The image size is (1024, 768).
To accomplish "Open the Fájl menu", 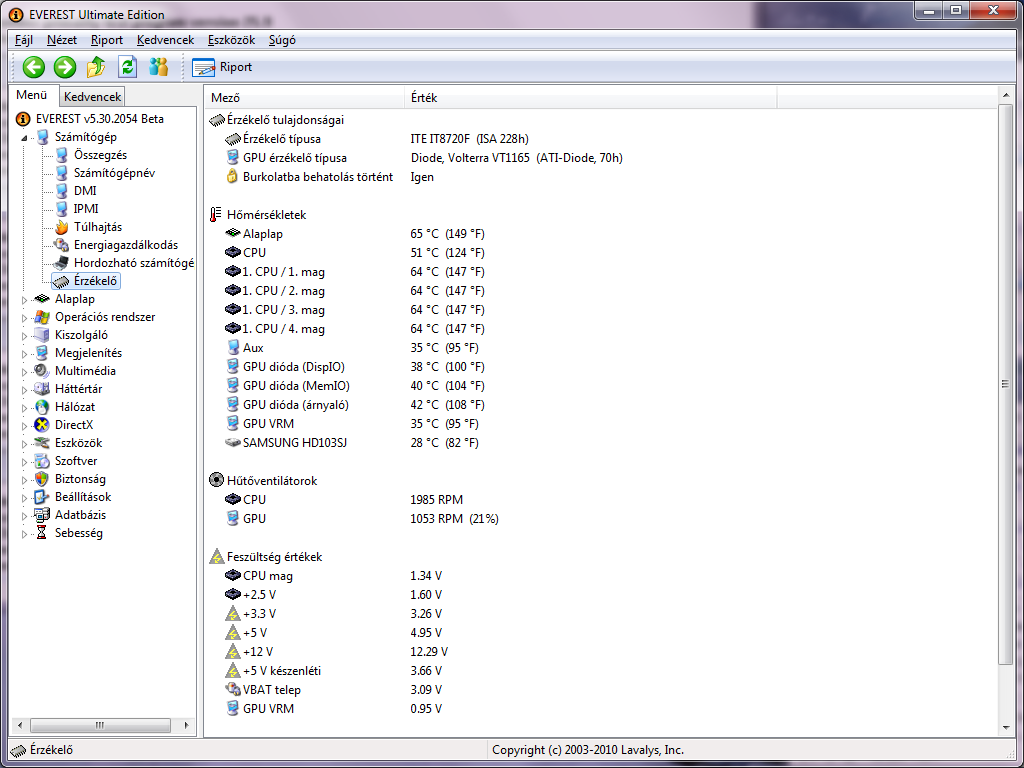I will 24,40.
